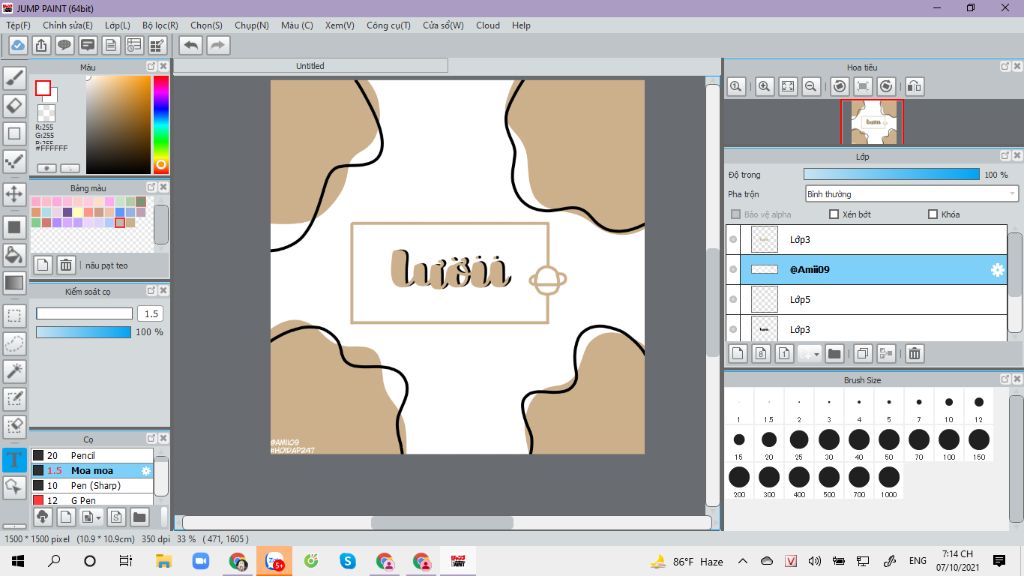This screenshot has height=576, width=1024.
Task: Click the layer opacity Độ trong slider
Action: tap(891, 174)
